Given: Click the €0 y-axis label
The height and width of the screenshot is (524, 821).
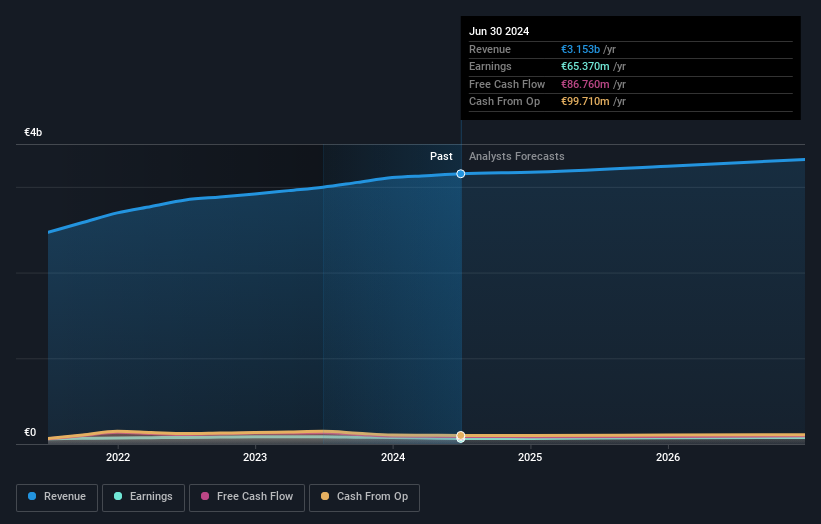Looking at the screenshot, I should (30, 432).
